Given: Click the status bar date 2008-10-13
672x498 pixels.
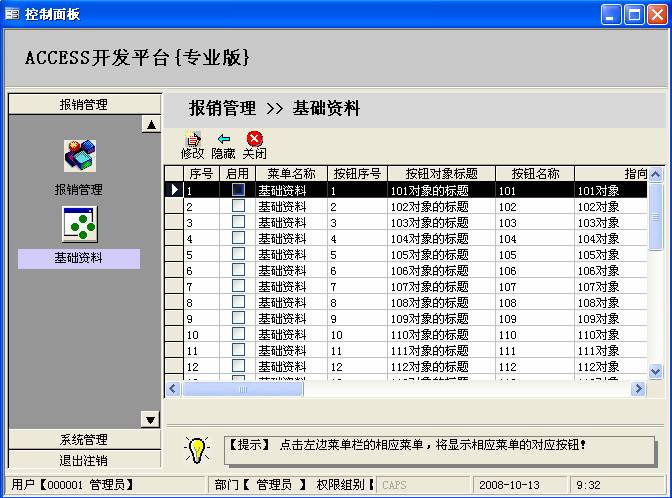Looking at the screenshot, I should point(509,485).
